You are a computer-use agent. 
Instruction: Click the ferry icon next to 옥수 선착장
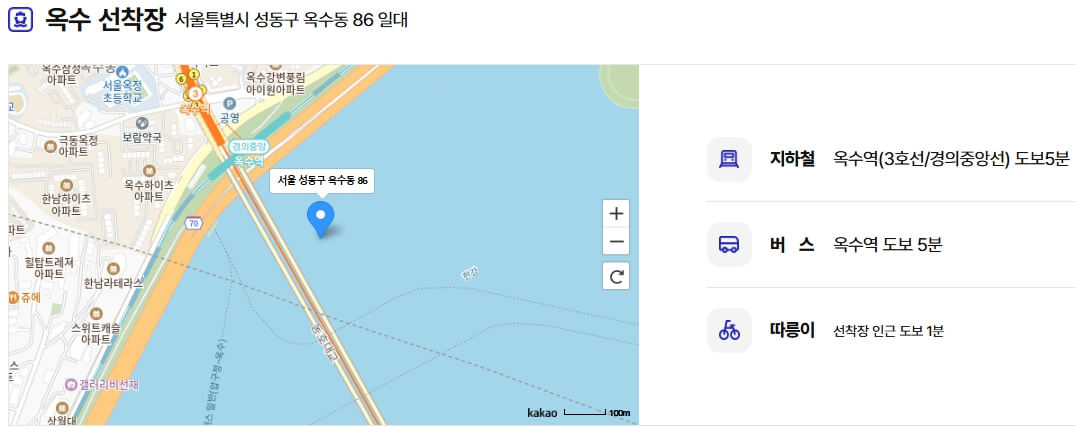pyautogui.click(x=21, y=20)
